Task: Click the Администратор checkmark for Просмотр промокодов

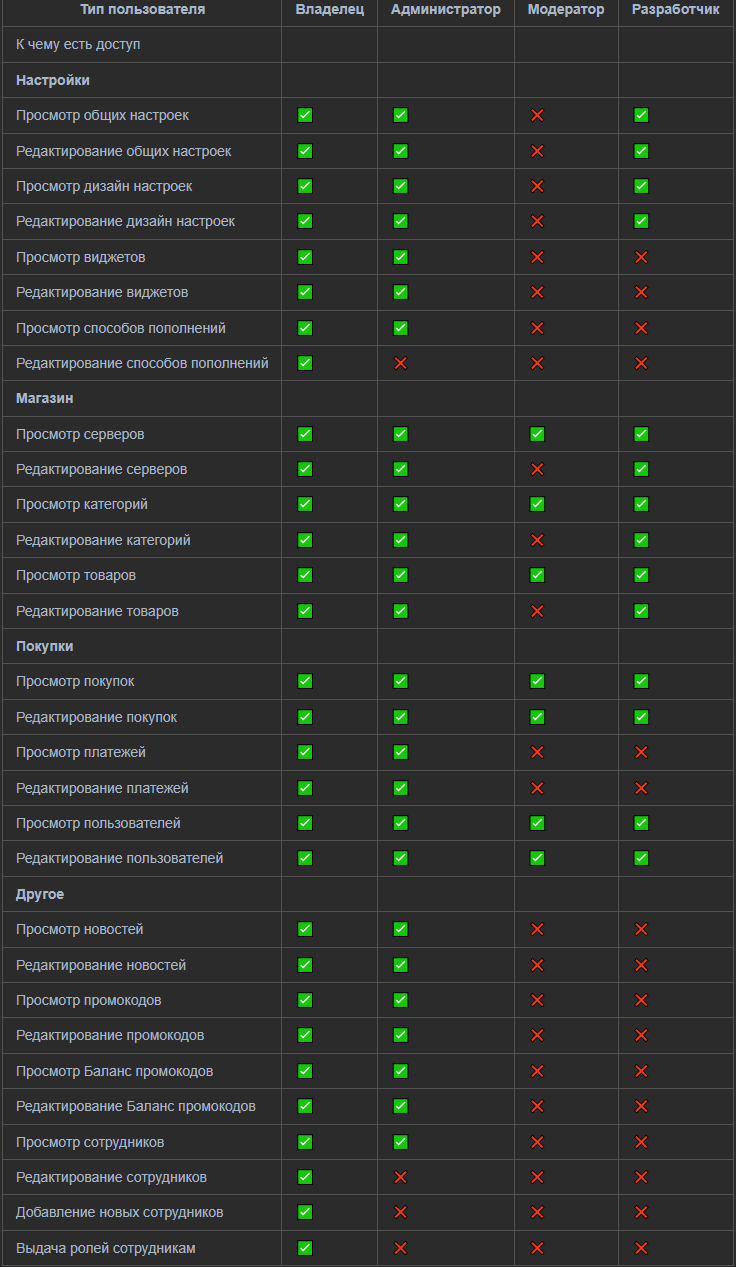Action: 401,1000
